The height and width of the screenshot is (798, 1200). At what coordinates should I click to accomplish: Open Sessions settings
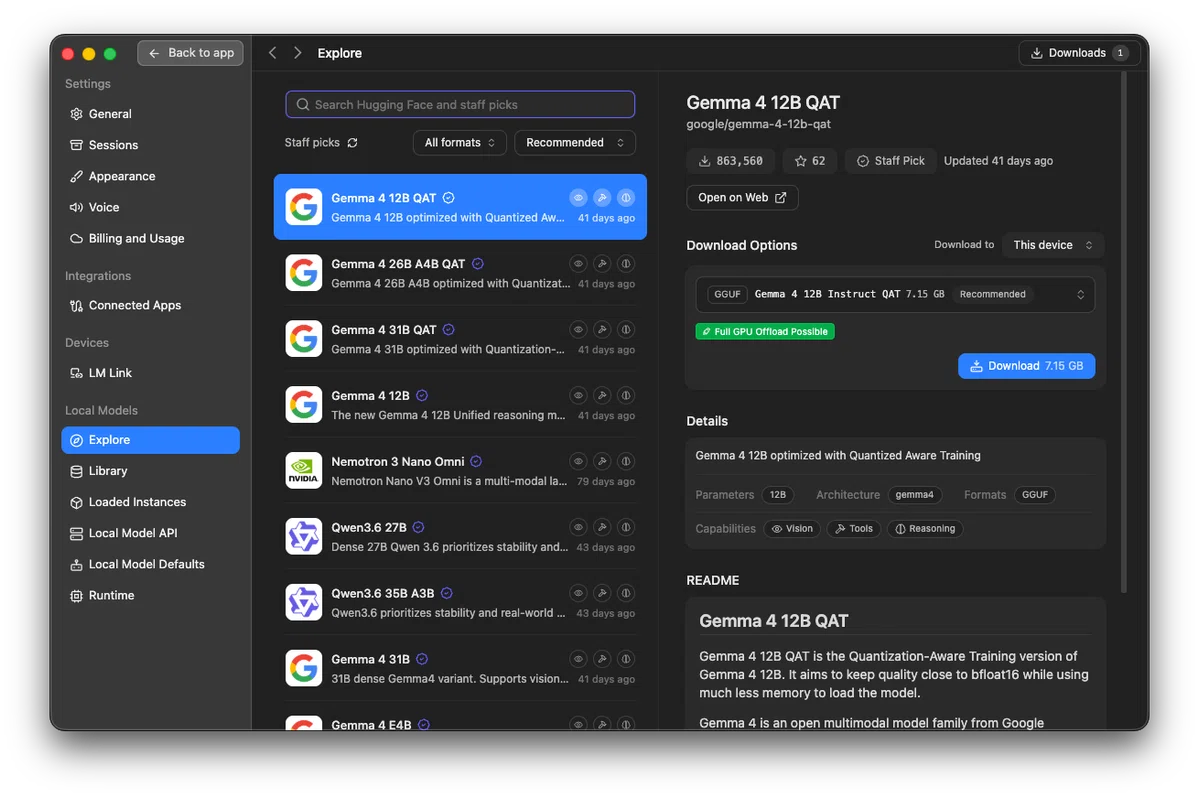click(x=150, y=145)
